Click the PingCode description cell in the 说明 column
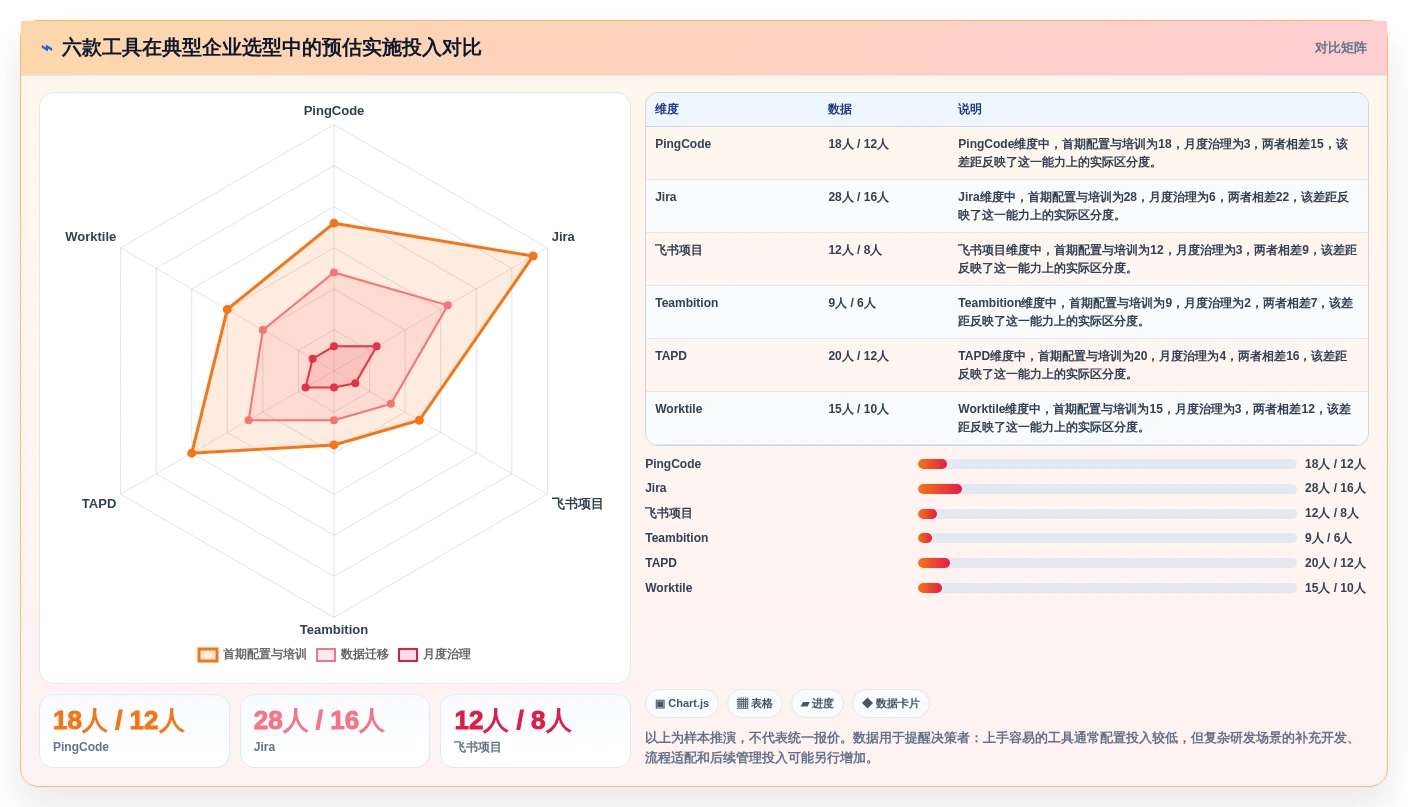The image size is (1408, 807). (x=1157, y=153)
